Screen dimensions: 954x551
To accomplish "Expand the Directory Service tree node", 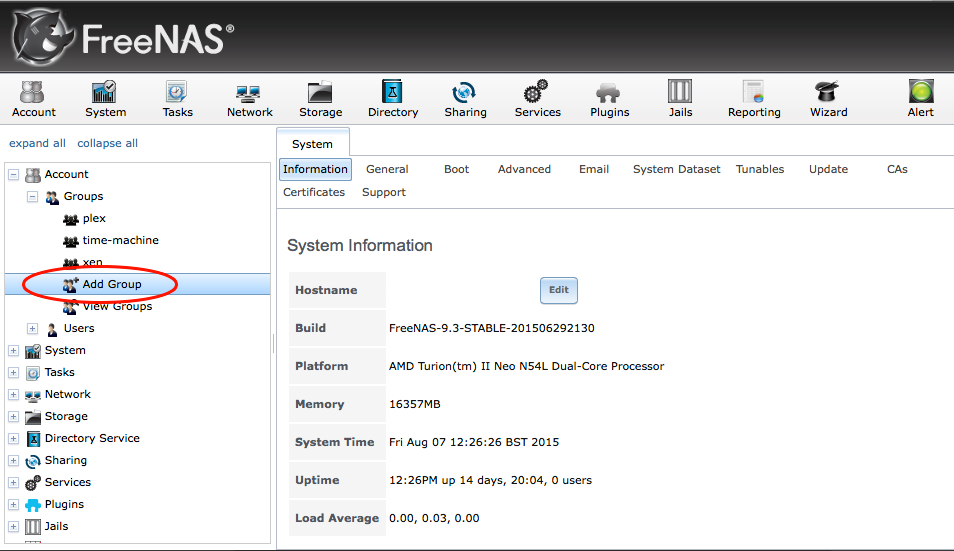I will coord(13,438).
